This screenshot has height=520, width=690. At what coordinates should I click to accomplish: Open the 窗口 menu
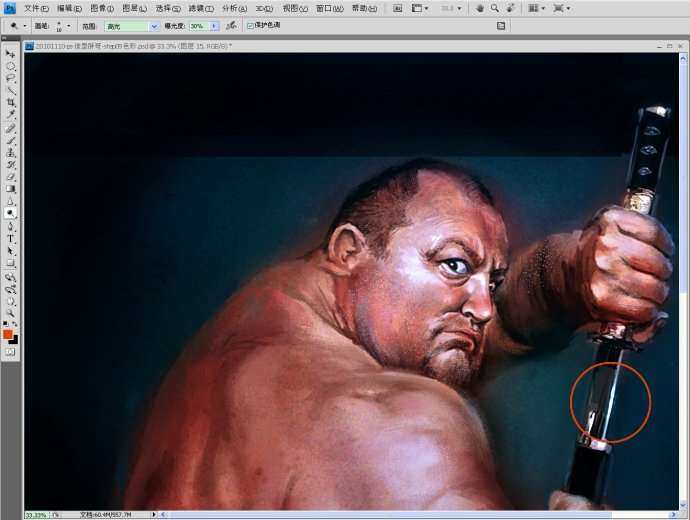(330, 8)
